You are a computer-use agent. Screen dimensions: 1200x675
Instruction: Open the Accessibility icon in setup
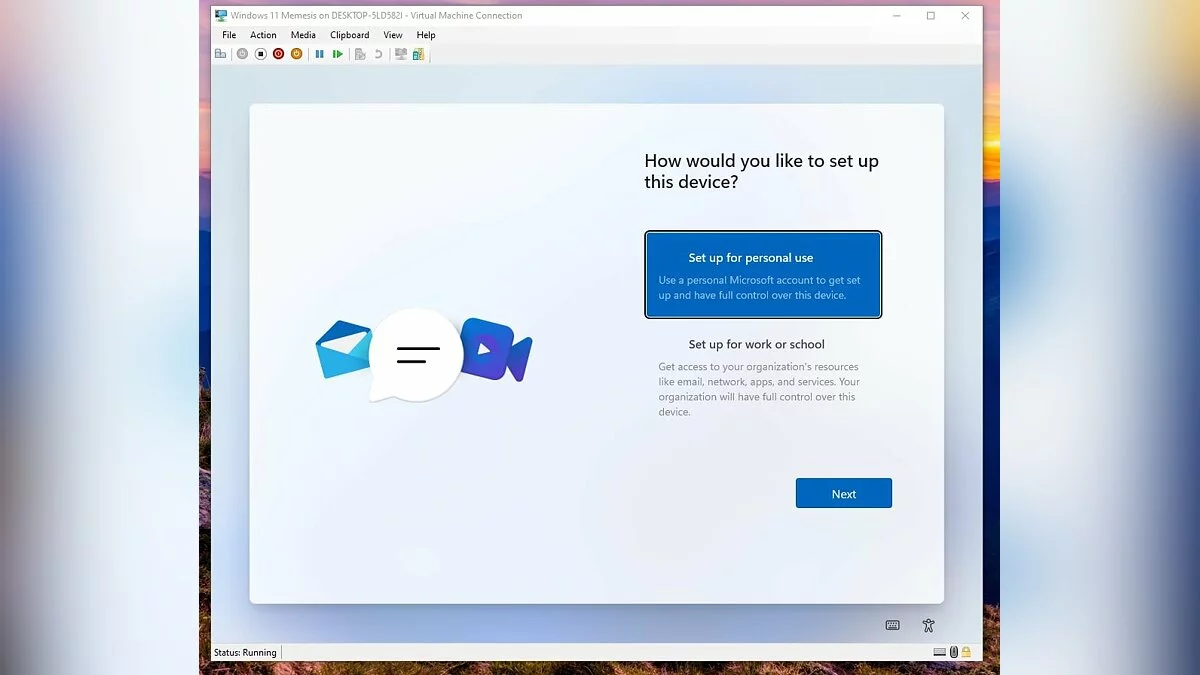[928, 625]
